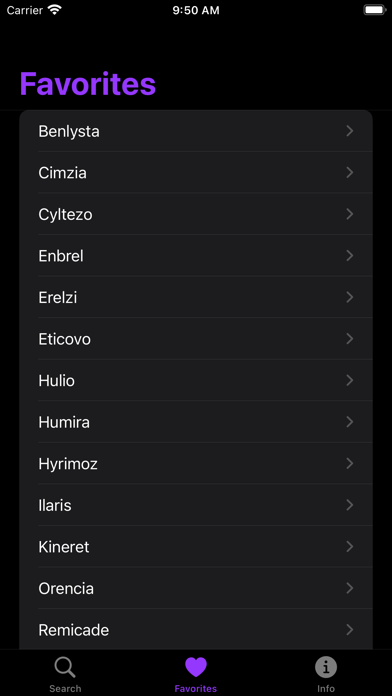
Task: Open the Enbrel entry
Action: click(x=196, y=255)
